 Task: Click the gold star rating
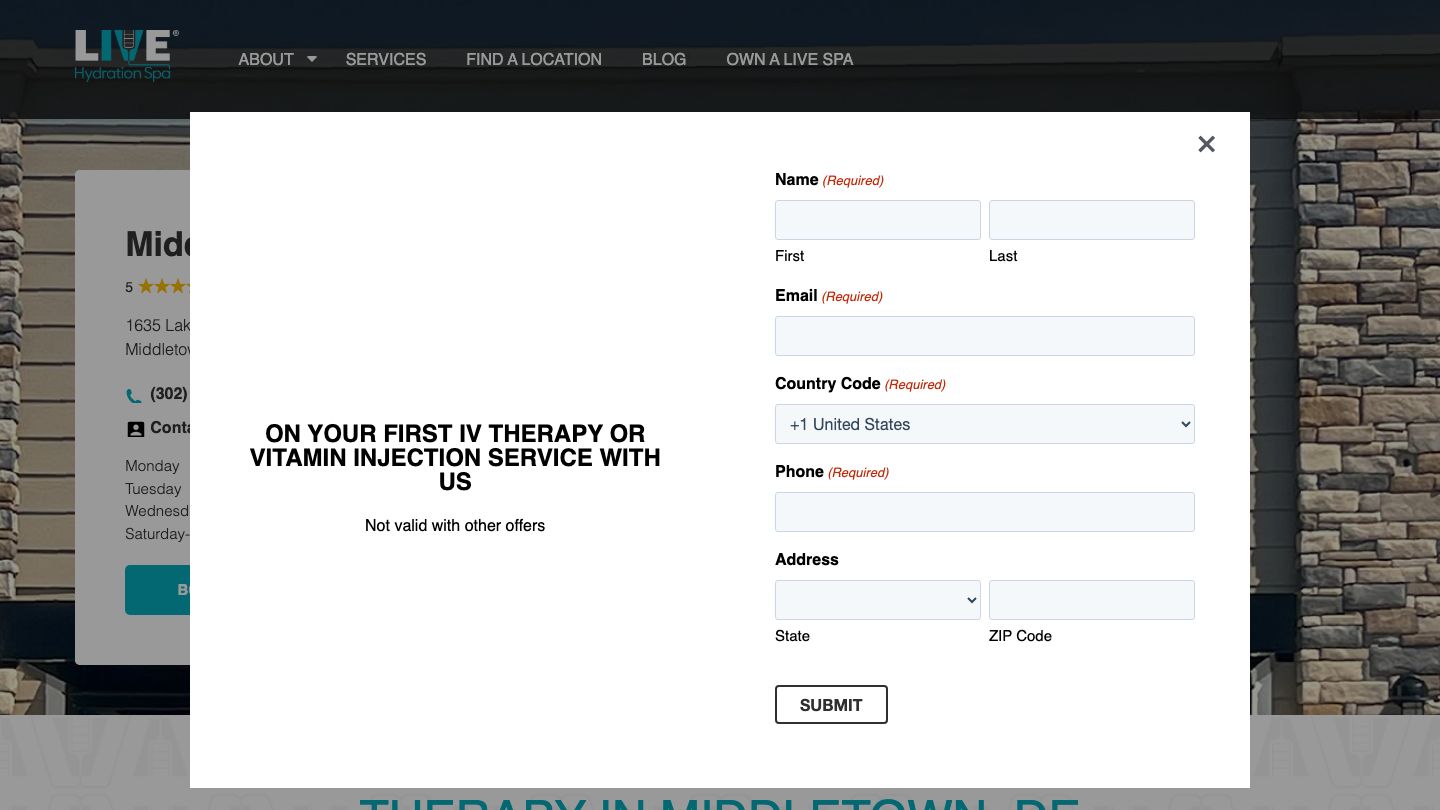[x=162, y=287]
